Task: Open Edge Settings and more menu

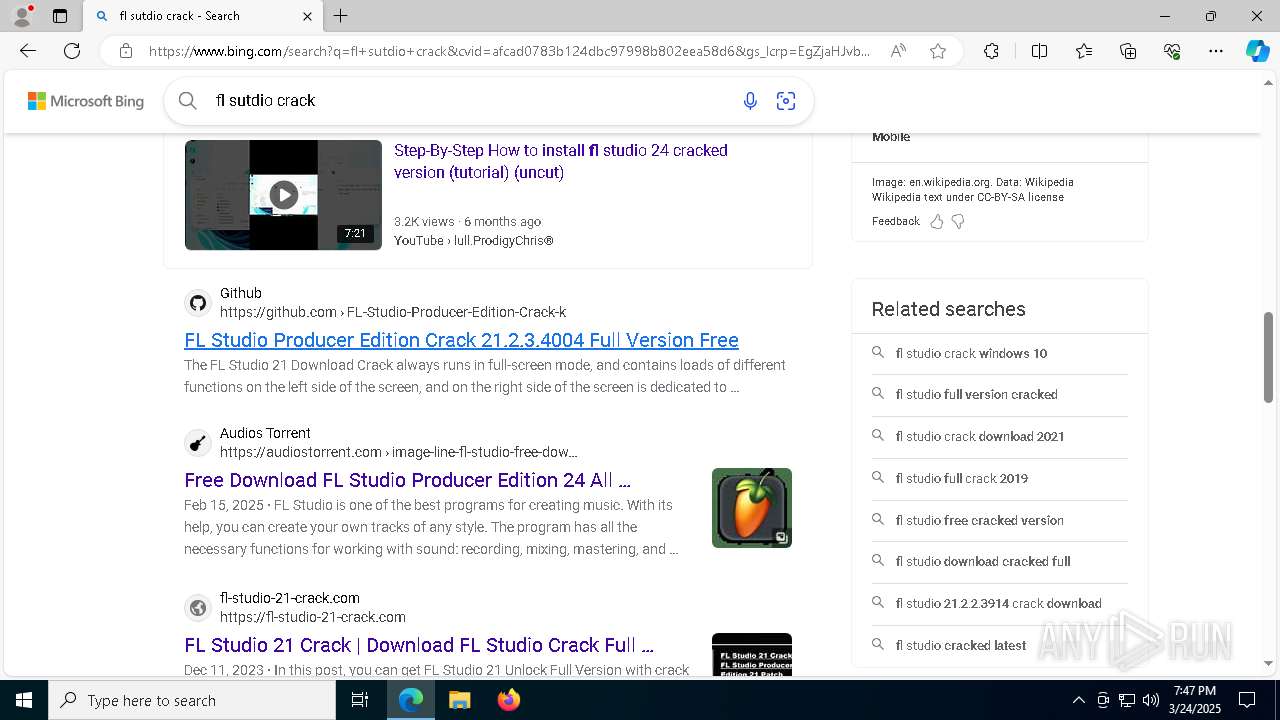Action: [x=1216, y=51]
